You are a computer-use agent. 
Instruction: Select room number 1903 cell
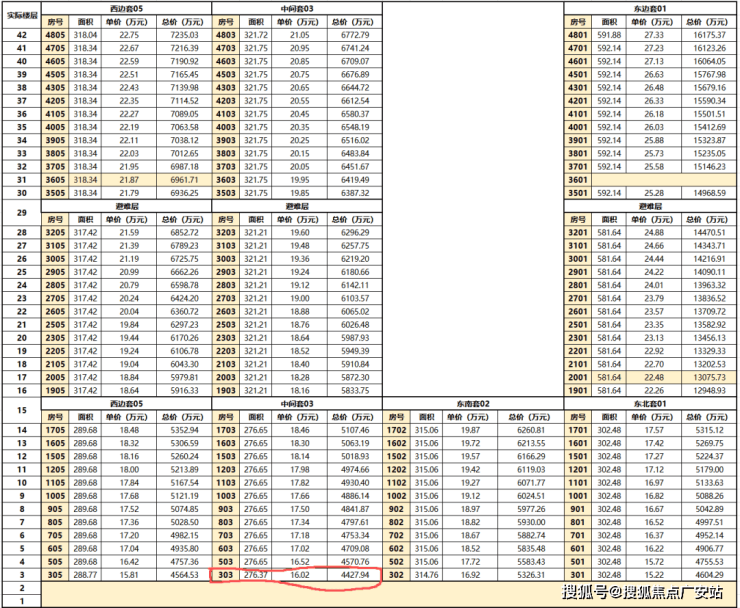pos(226,390)
